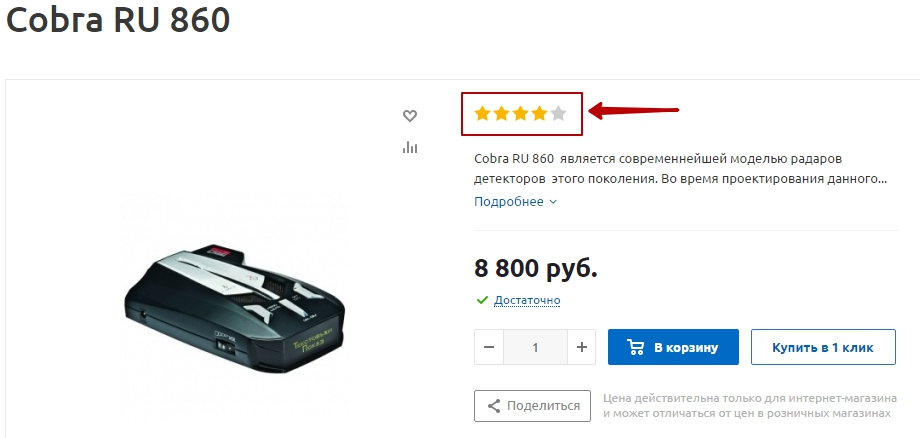Expand description with Подробнее
920x438 pixels.
tap(509, 202)
